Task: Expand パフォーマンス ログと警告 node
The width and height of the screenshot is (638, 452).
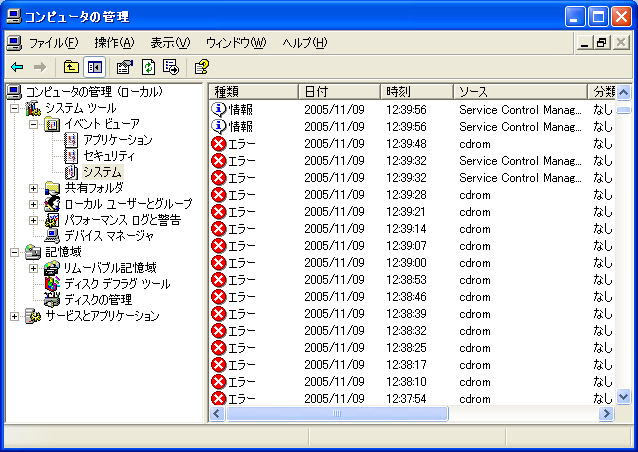Action: tap(33, 221)
